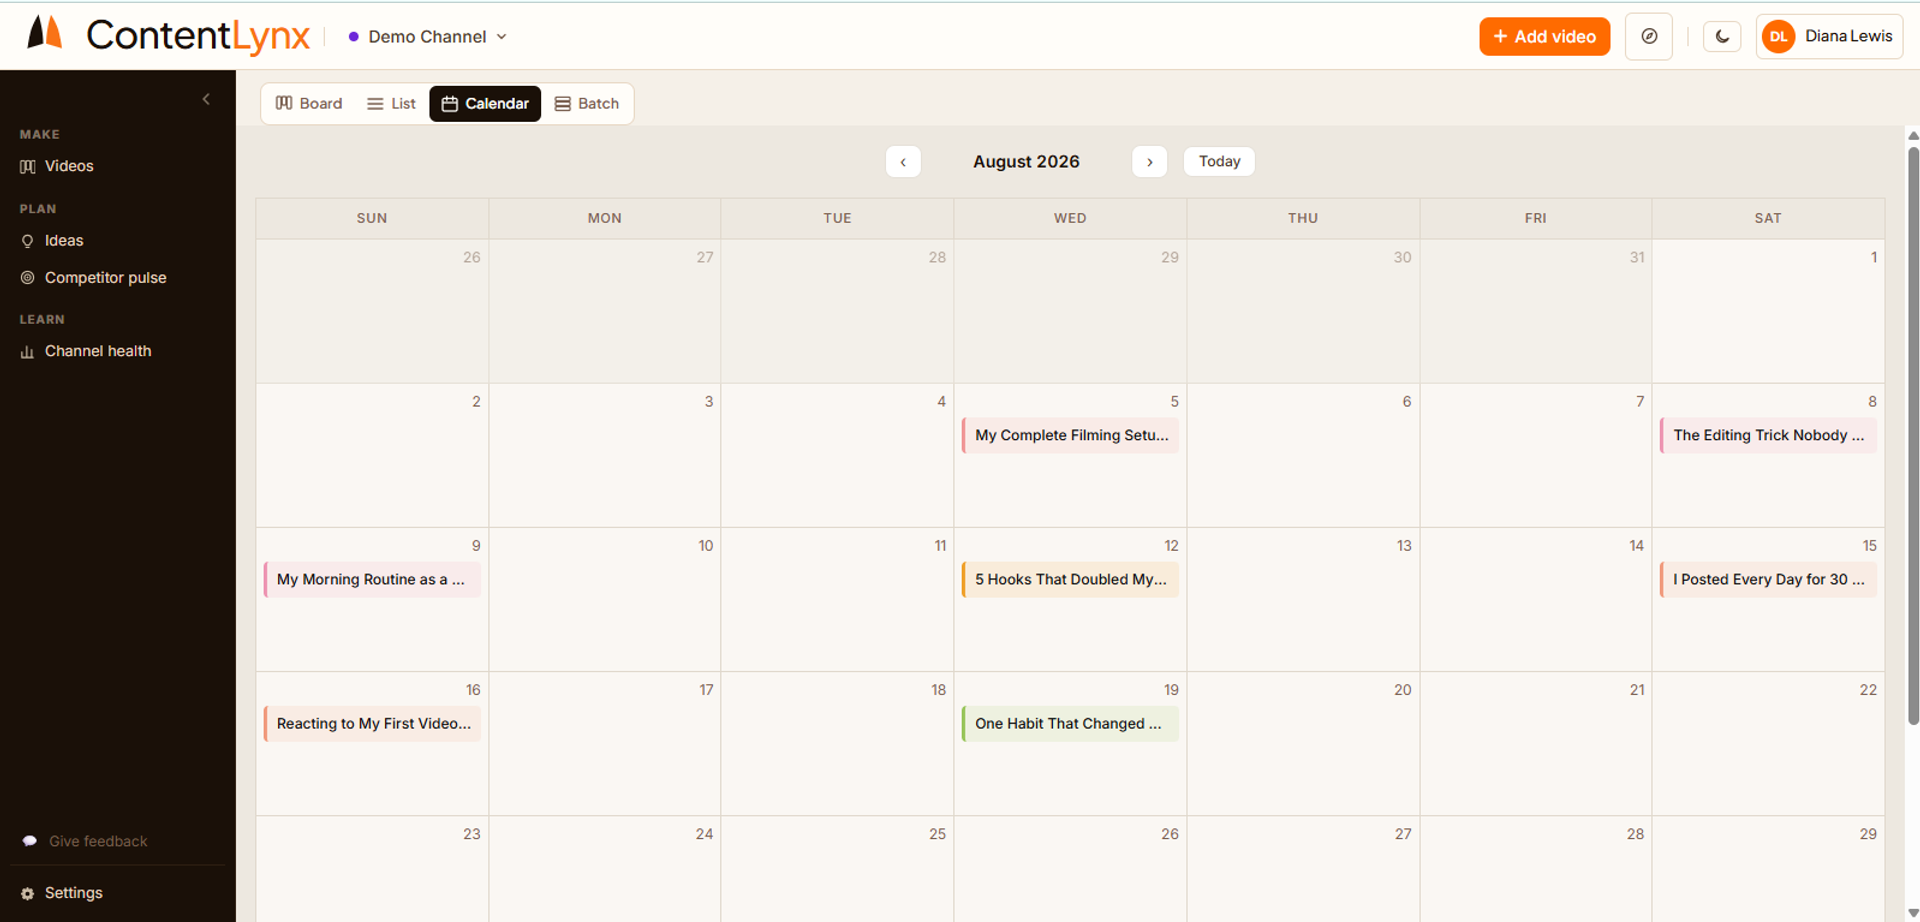This screenshot has width=1920, height=922.
Task: Click the Channel health chart icon
Action: (x=28, y=352)
